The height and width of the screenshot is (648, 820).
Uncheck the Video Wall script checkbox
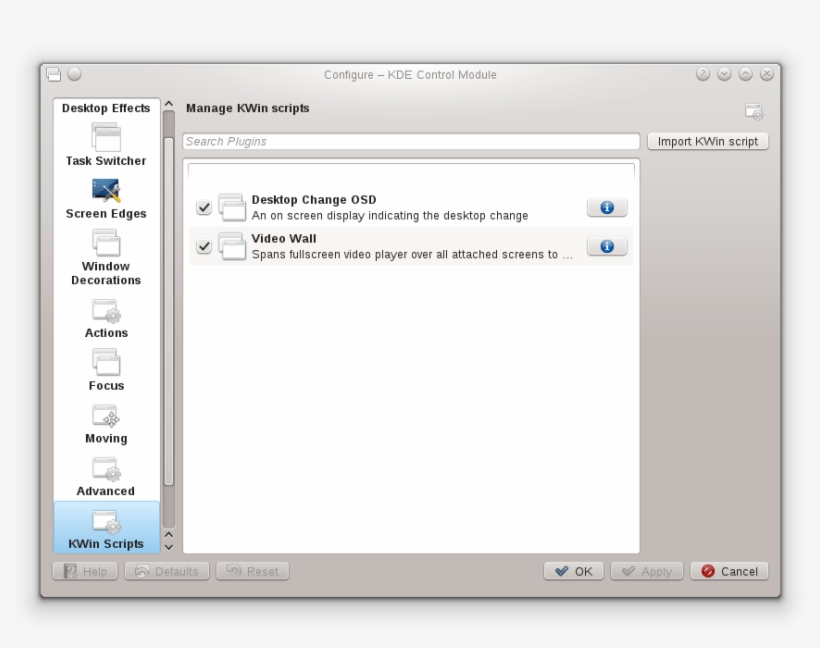point(204,246)
